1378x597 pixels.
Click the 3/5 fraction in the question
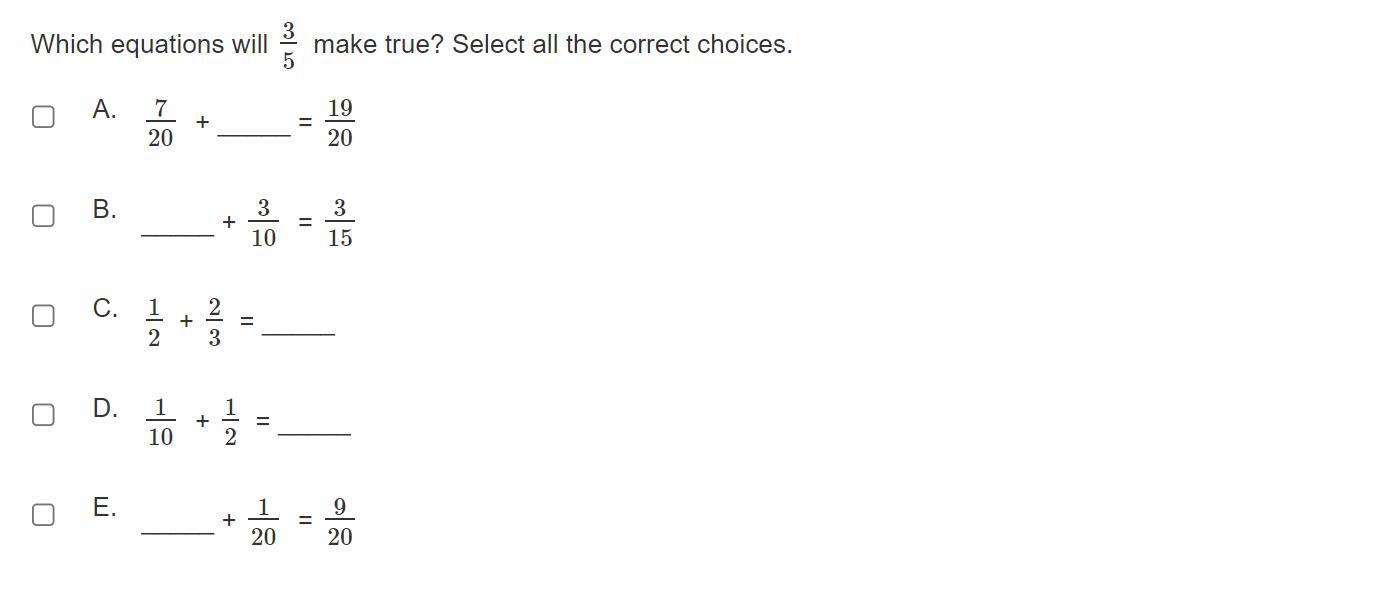[x=289, y=46]
